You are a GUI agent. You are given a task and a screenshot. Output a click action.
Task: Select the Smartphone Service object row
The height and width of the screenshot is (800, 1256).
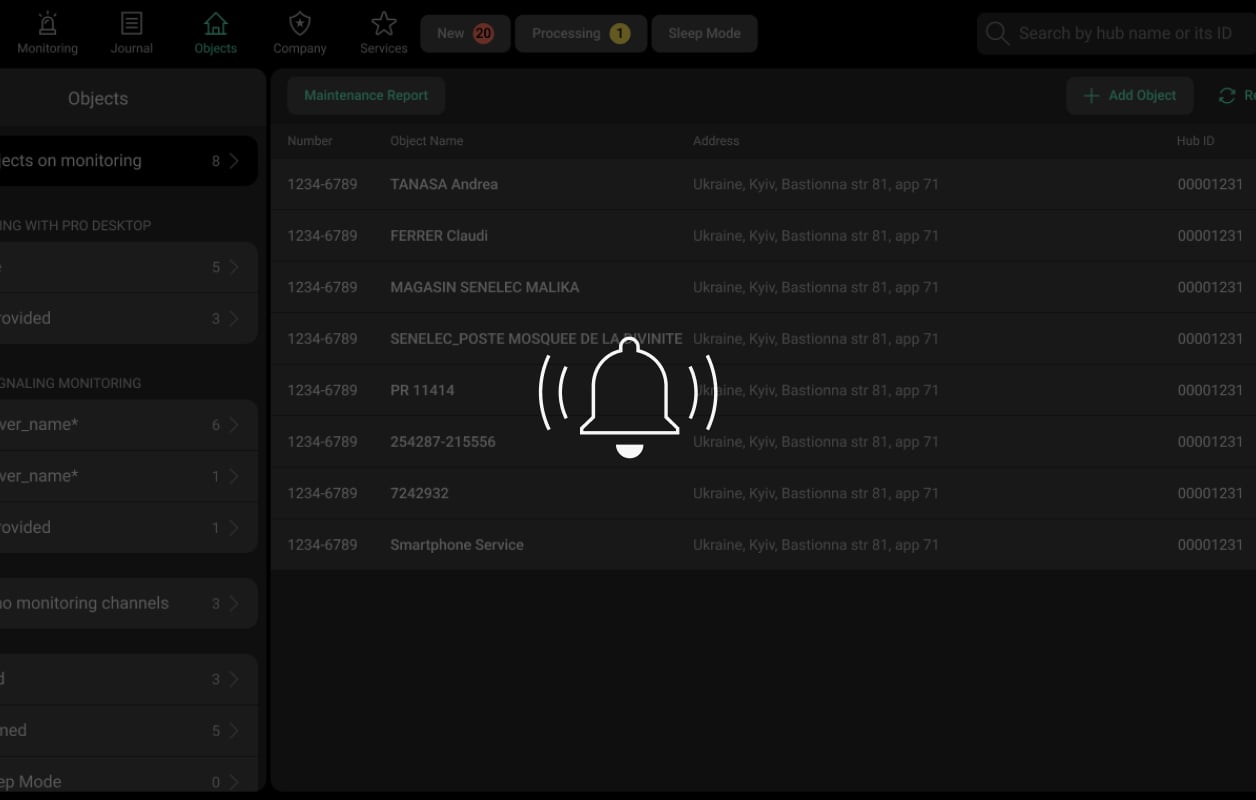pyautogui.click(x=457, y=545)
